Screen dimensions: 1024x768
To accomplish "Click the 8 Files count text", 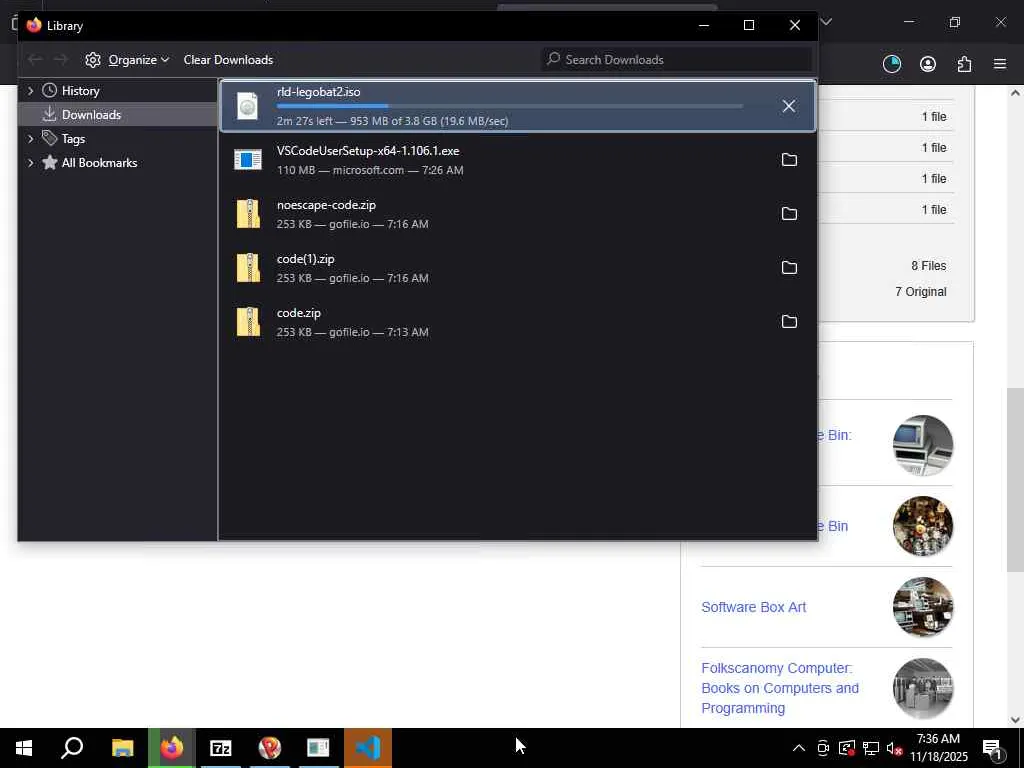I will [929, 266].
